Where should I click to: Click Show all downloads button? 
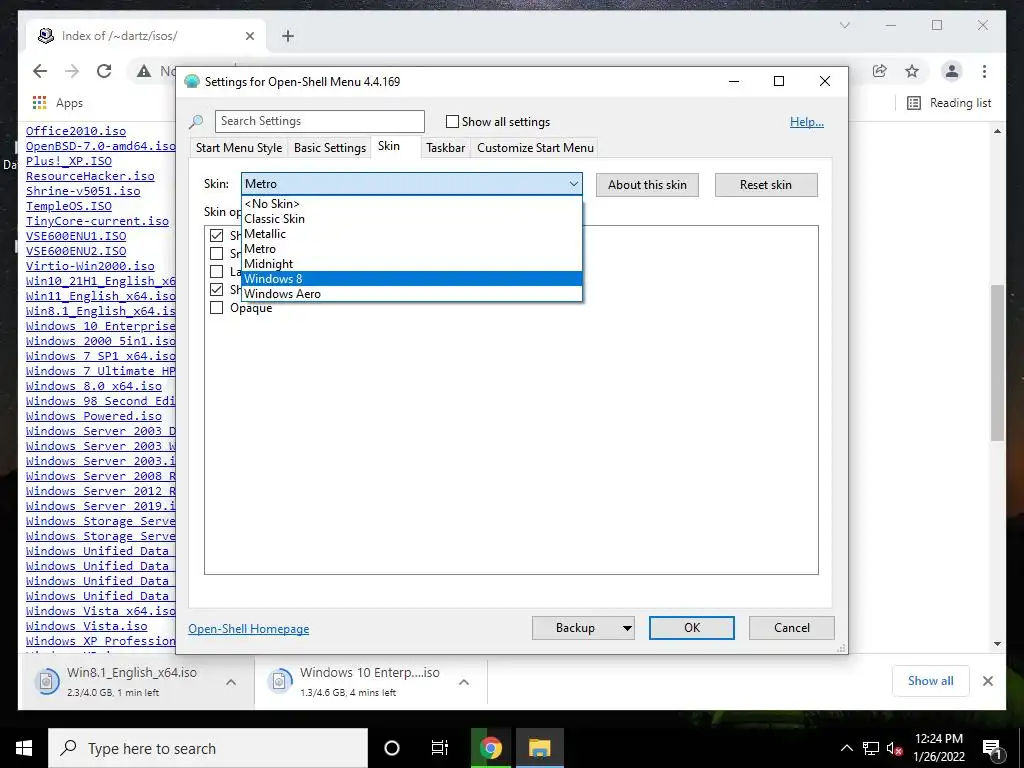(931, 681)
